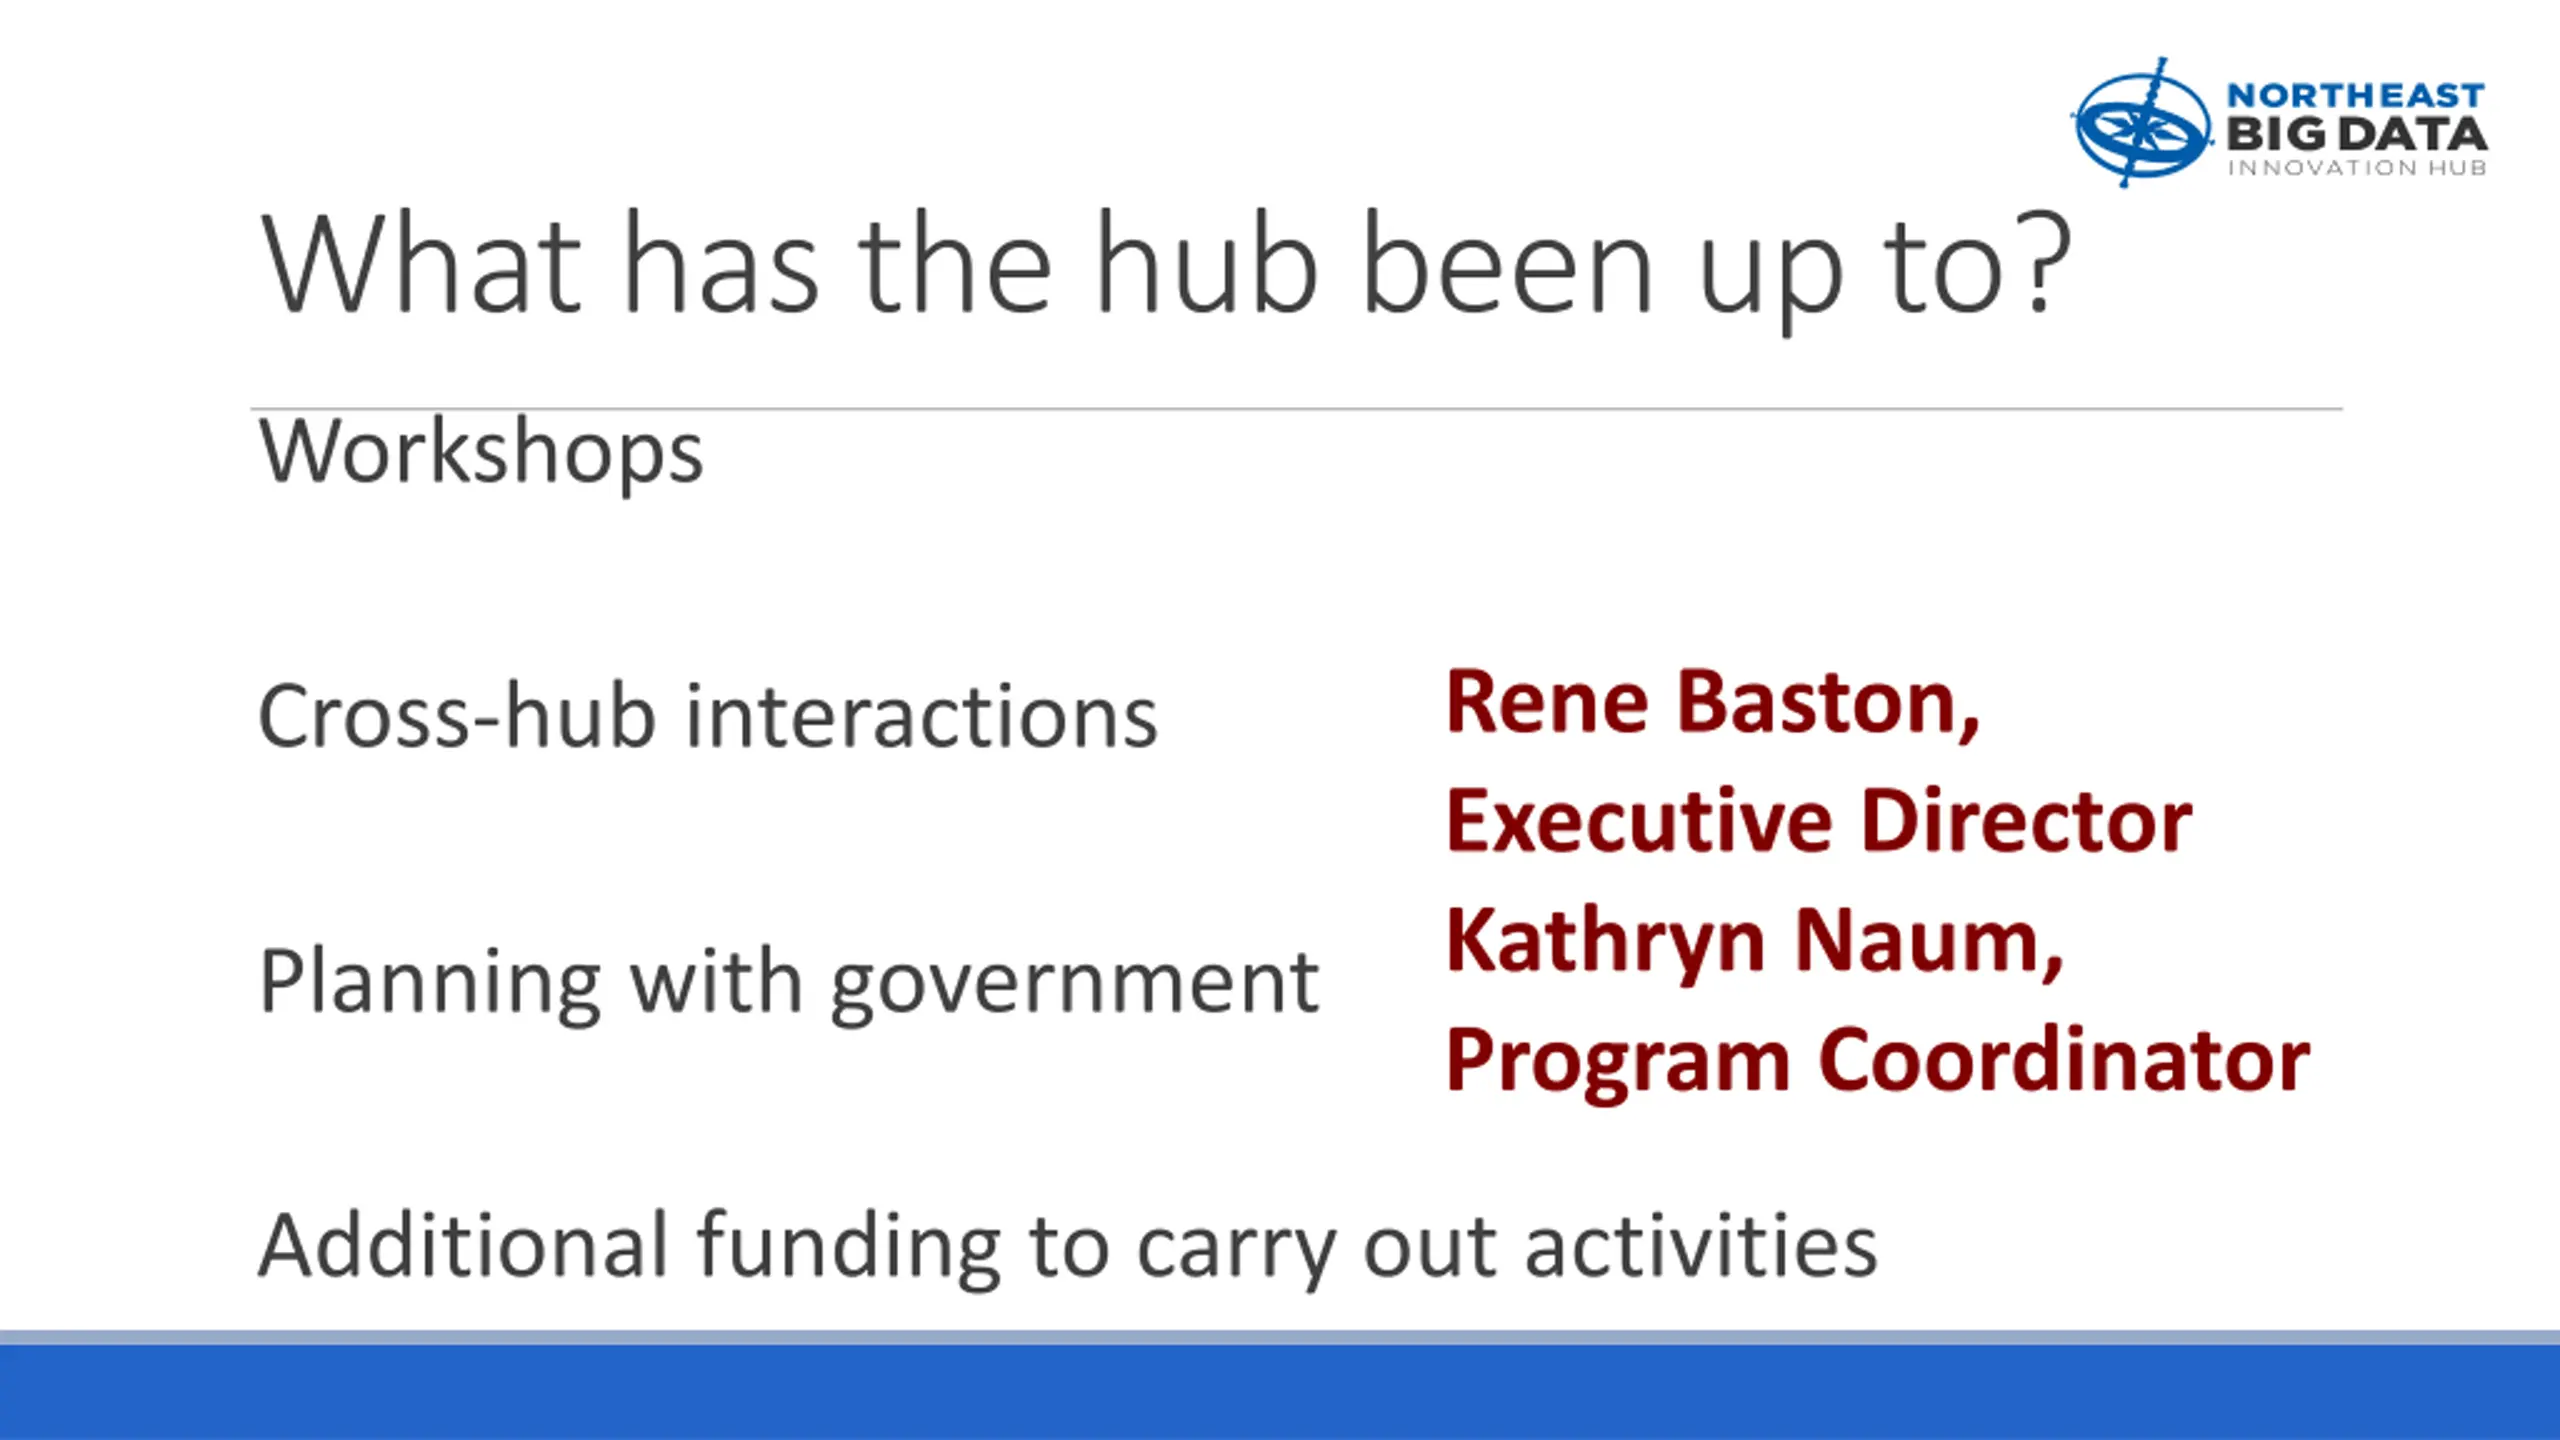The width and height of the screenshot is (2560, 1440).
Task: Click the "Workshops" bullet text
Action: (481, 452)
